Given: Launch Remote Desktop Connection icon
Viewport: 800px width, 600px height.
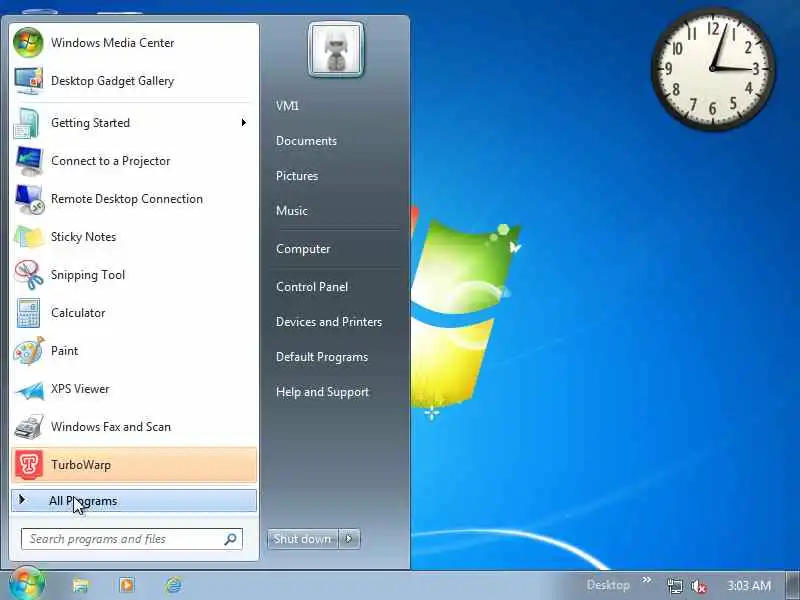Looking at the screenshot, I should pyautogui.click(x=29, y=199).
